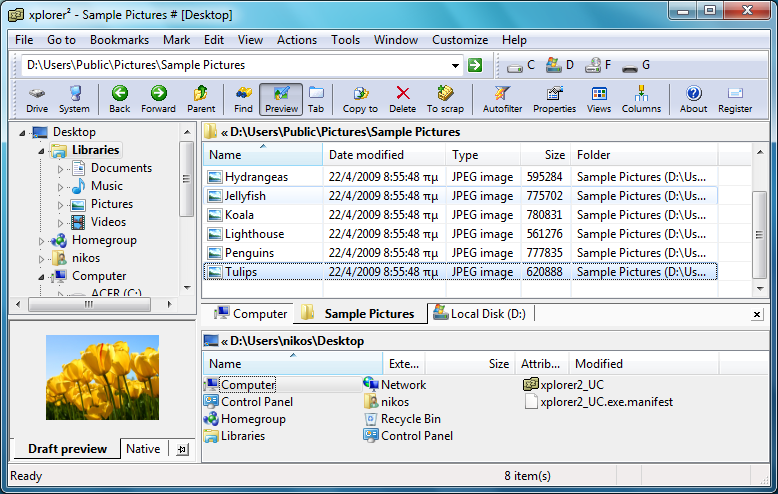
Task: Click the green Go arrow beside the address bar
Action: pos(475,65)
